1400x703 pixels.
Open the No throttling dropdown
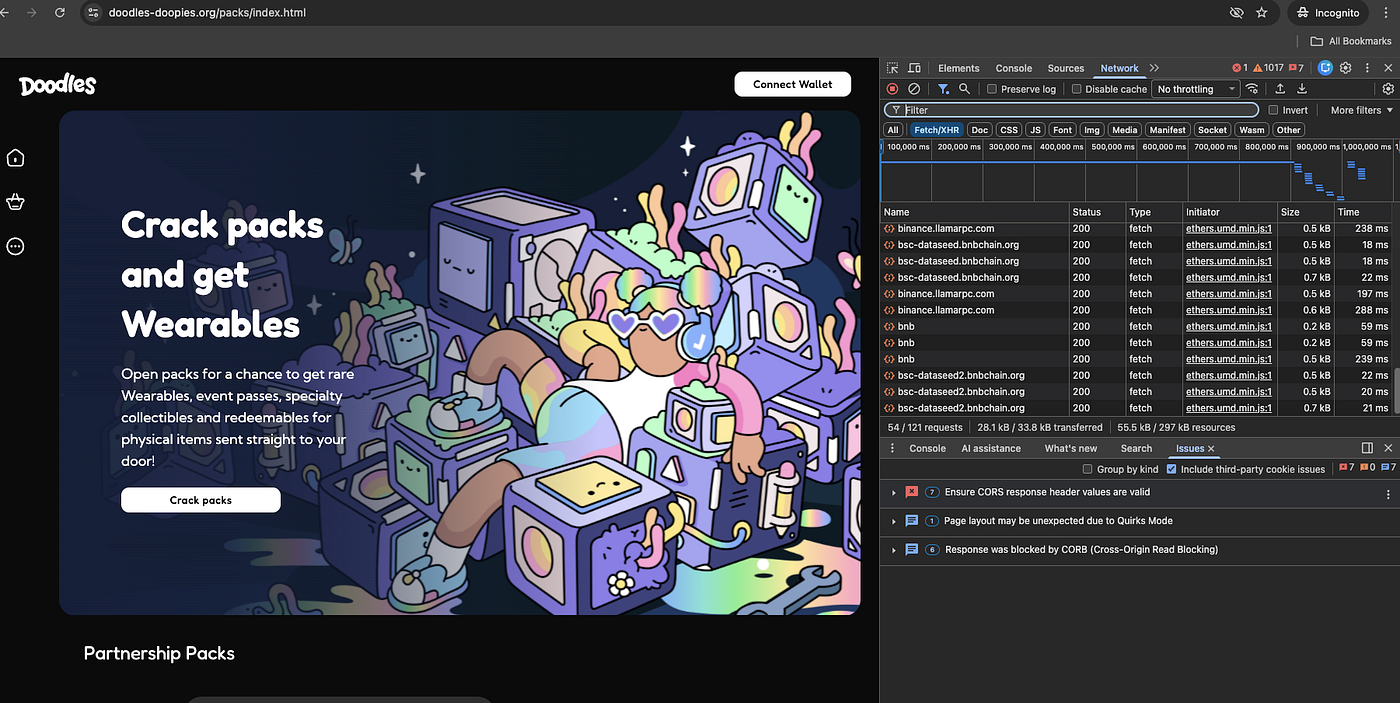coord(1196,89)
